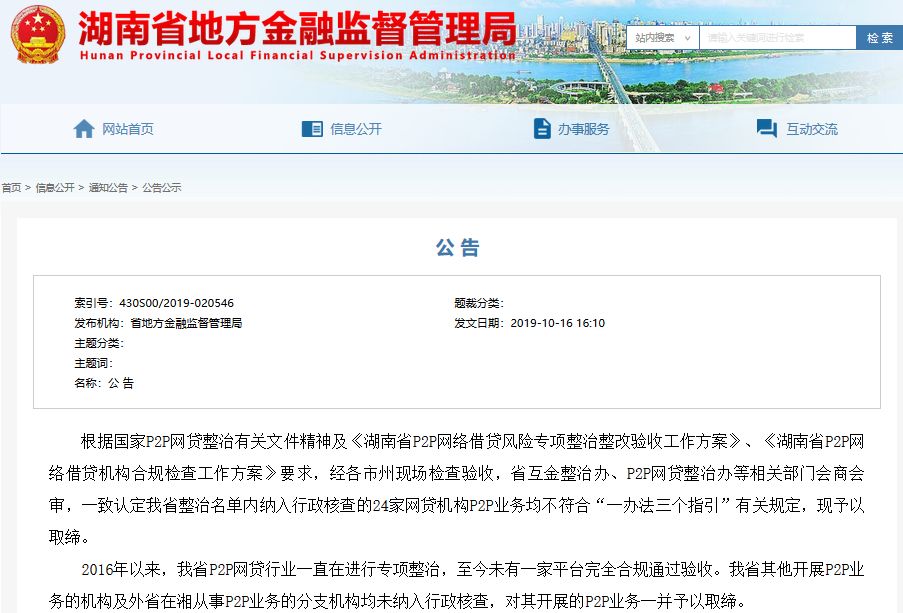Click the publish date 2019-10-16 16:10
Screen dimensions: 903x613
[557, 323]
